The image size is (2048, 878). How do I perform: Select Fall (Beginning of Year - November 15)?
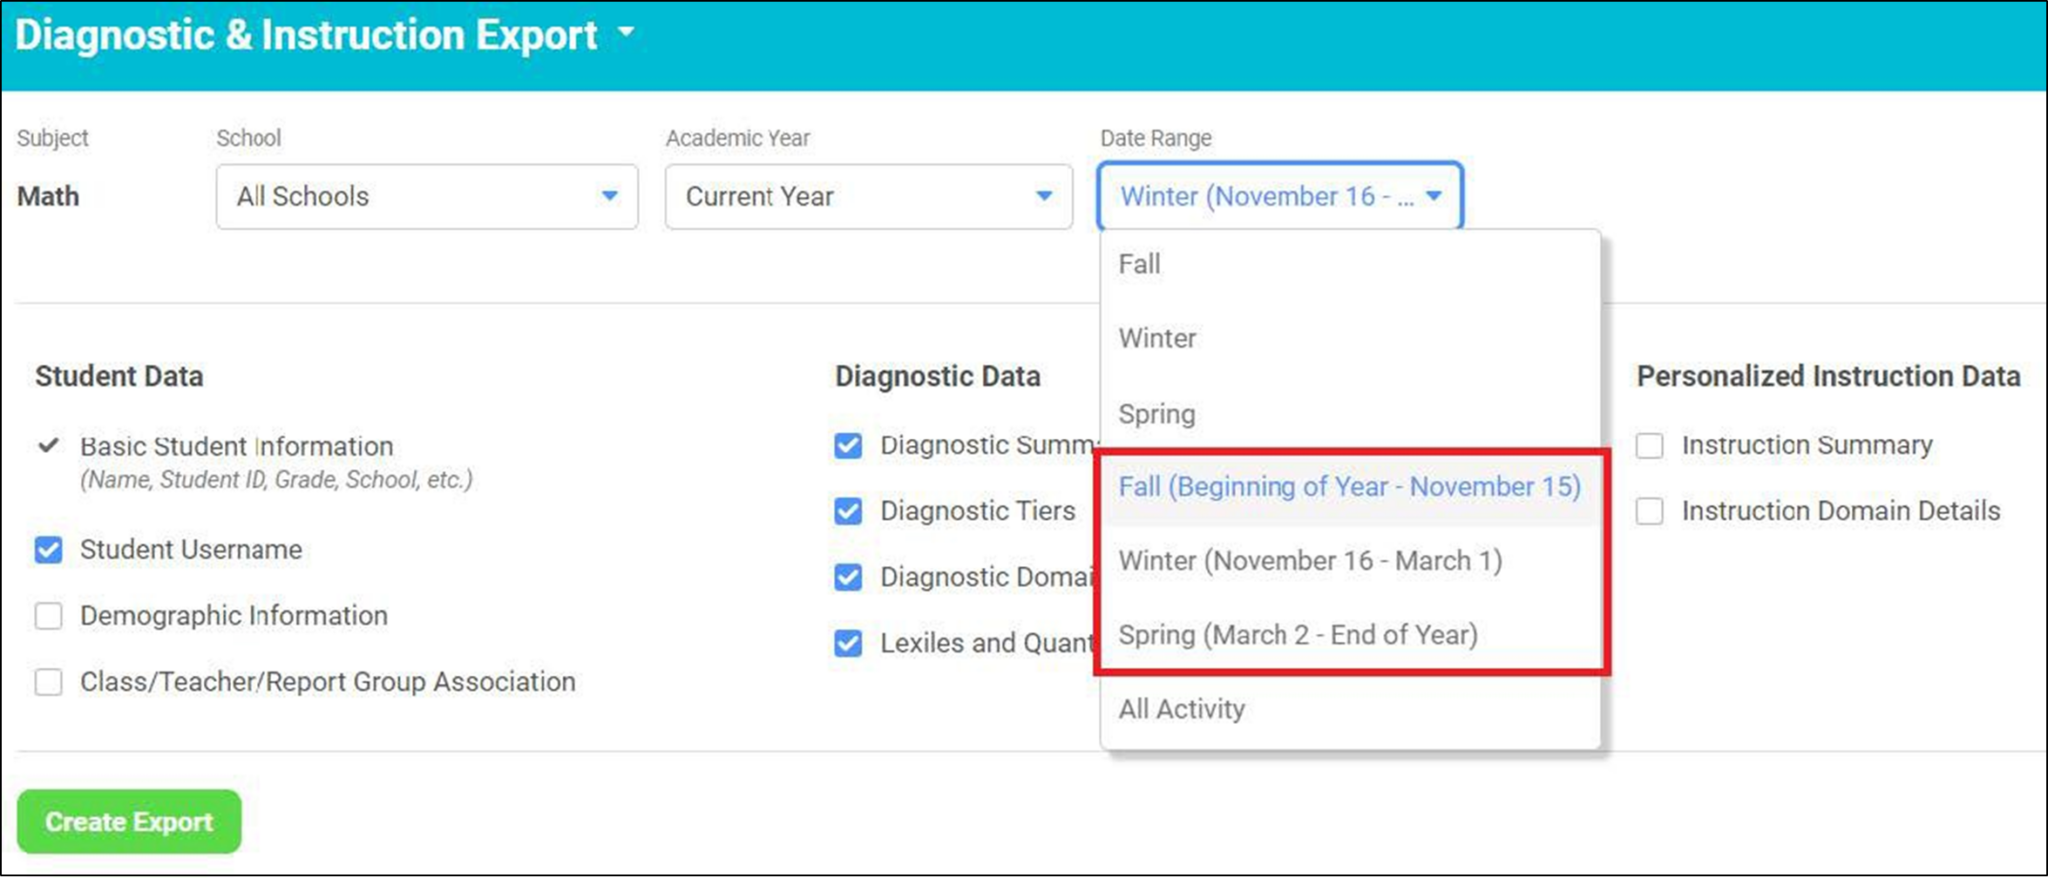(x=1349, y=487)
